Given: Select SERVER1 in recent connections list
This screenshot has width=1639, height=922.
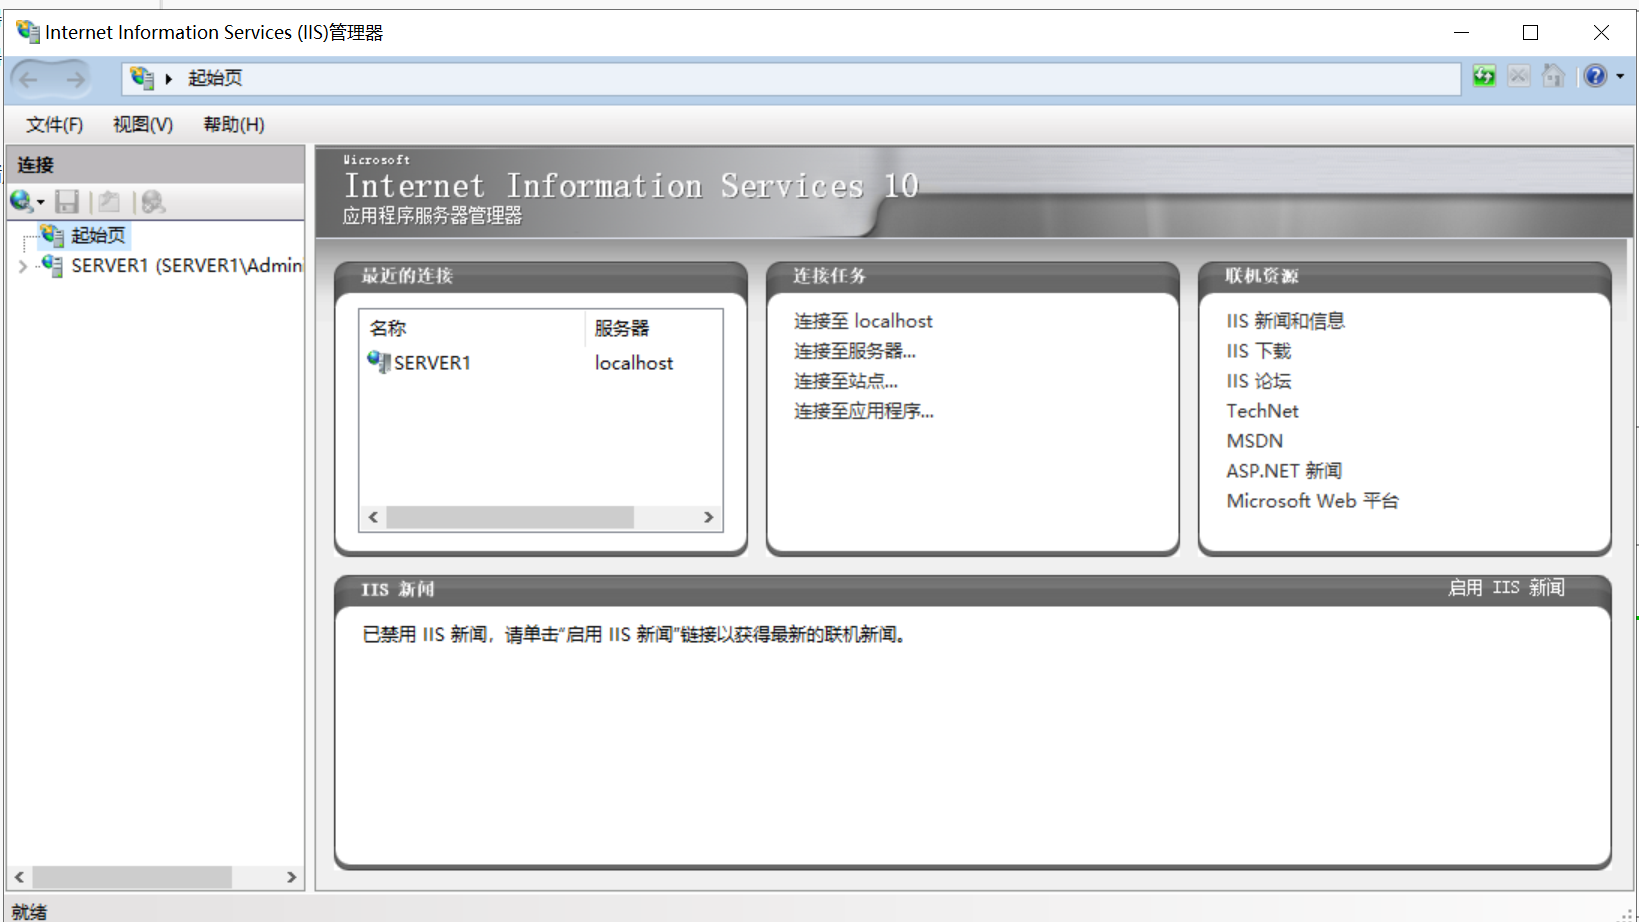Looking at the screenshot, I should coord(432,363).
